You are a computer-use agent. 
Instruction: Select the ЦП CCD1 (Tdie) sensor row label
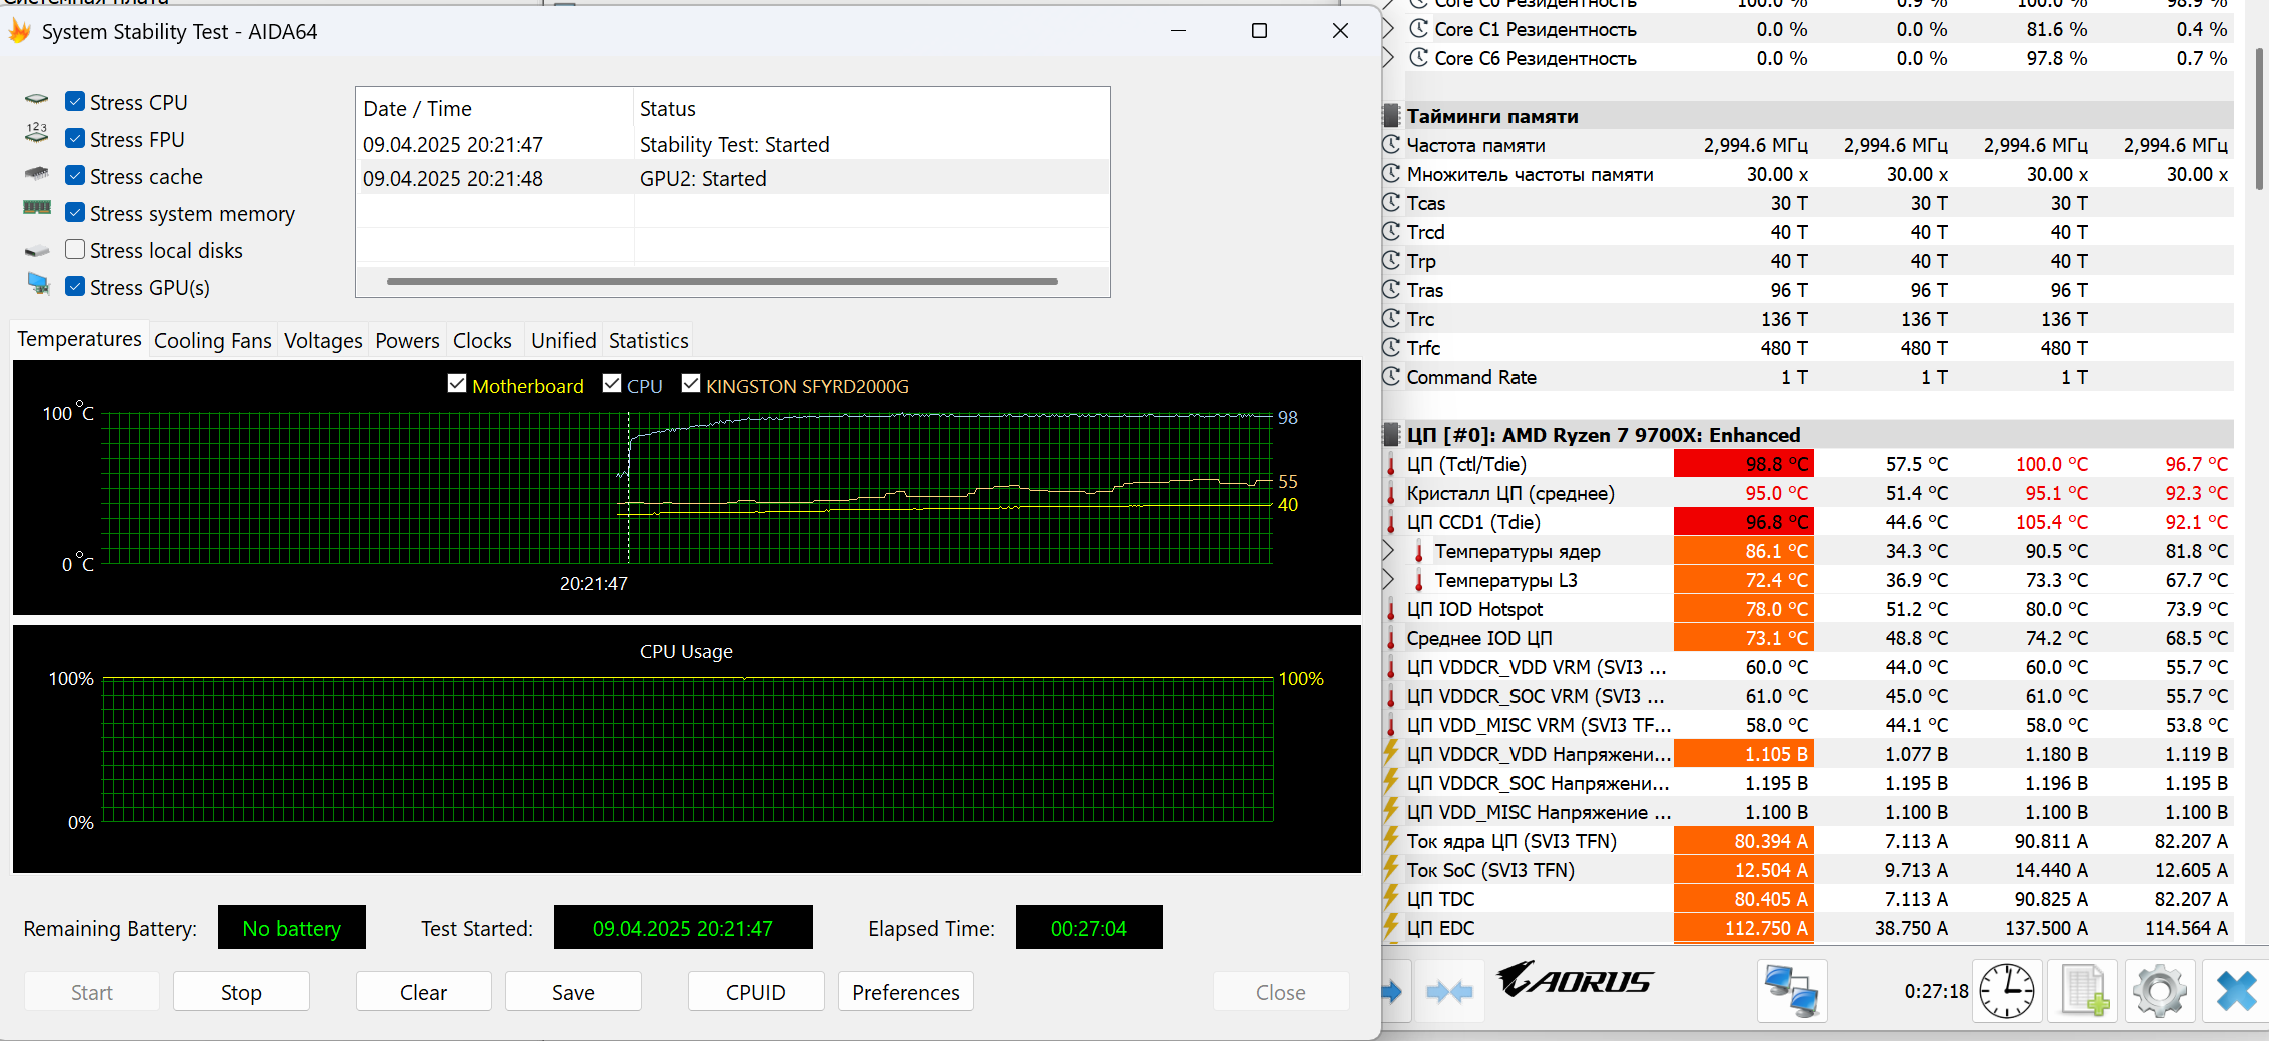pyautogui.click(x=1473, y=522)
